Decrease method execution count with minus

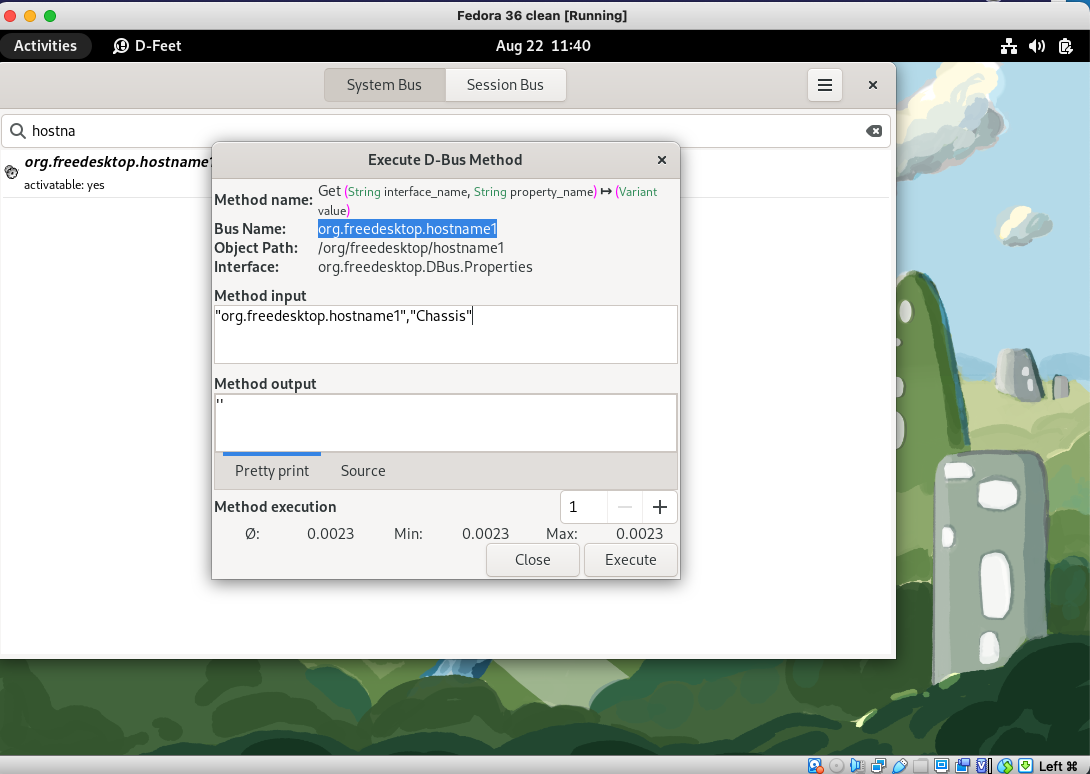pos(625,507)
